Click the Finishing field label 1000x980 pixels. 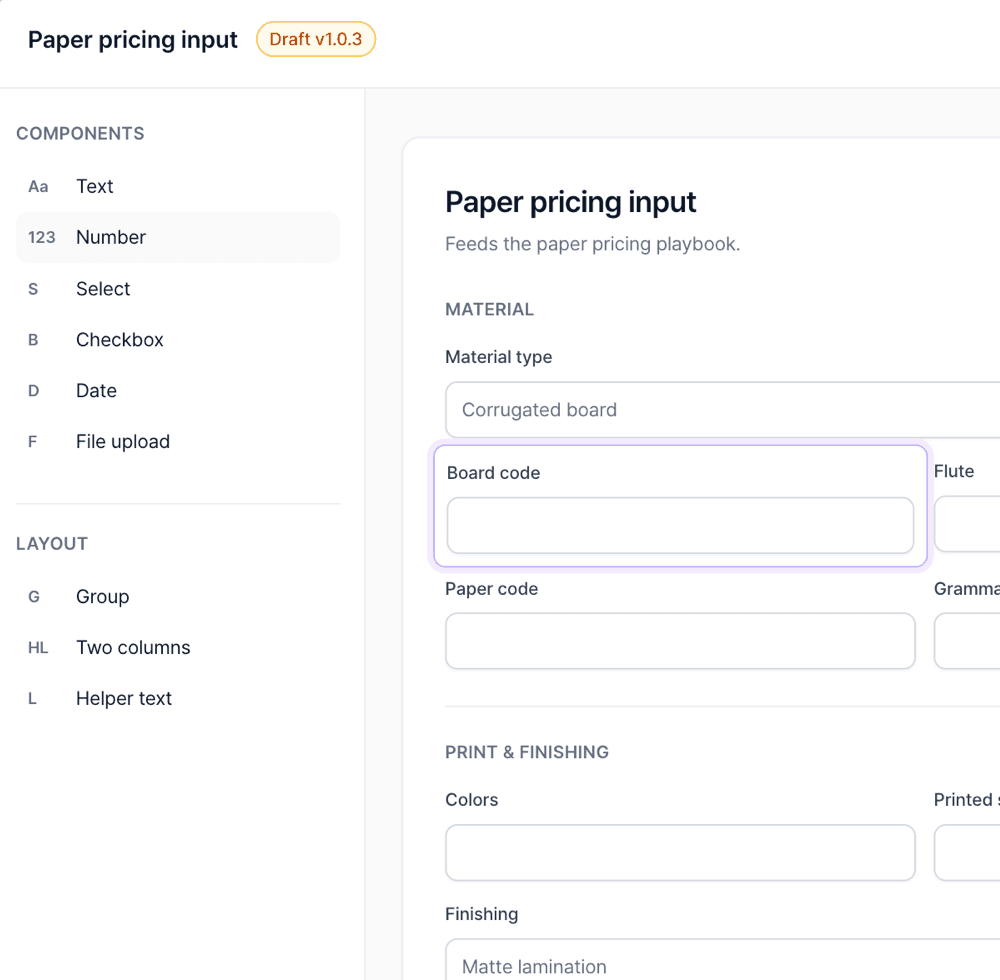pyautogui.click(x=482, y=914)
